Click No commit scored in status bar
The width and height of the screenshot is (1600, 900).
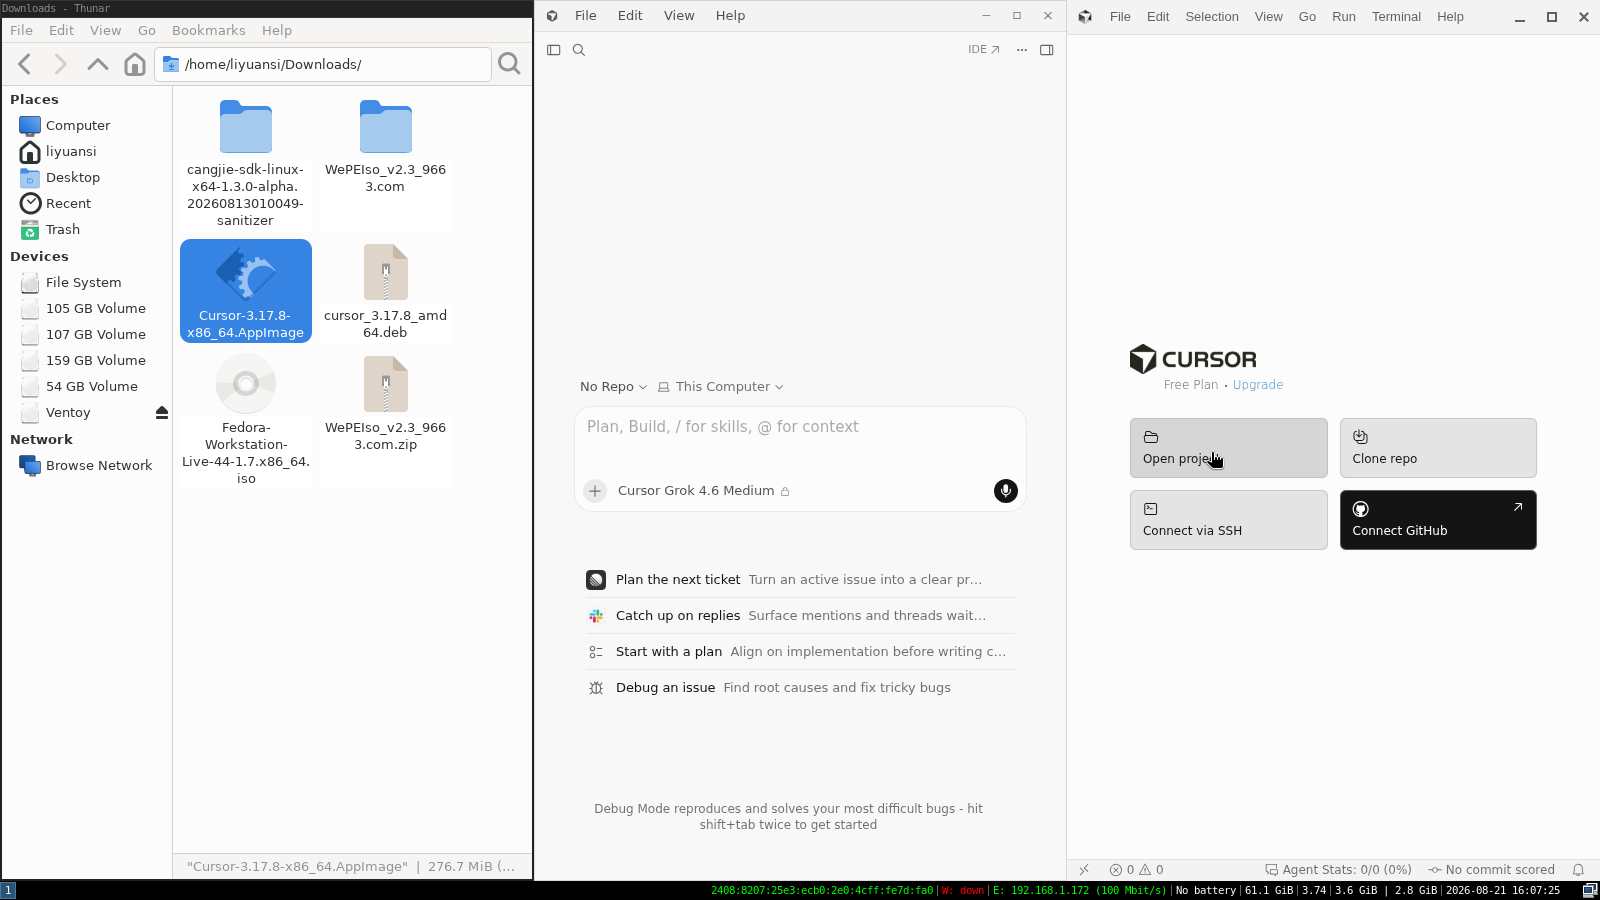click(1491, 870)
